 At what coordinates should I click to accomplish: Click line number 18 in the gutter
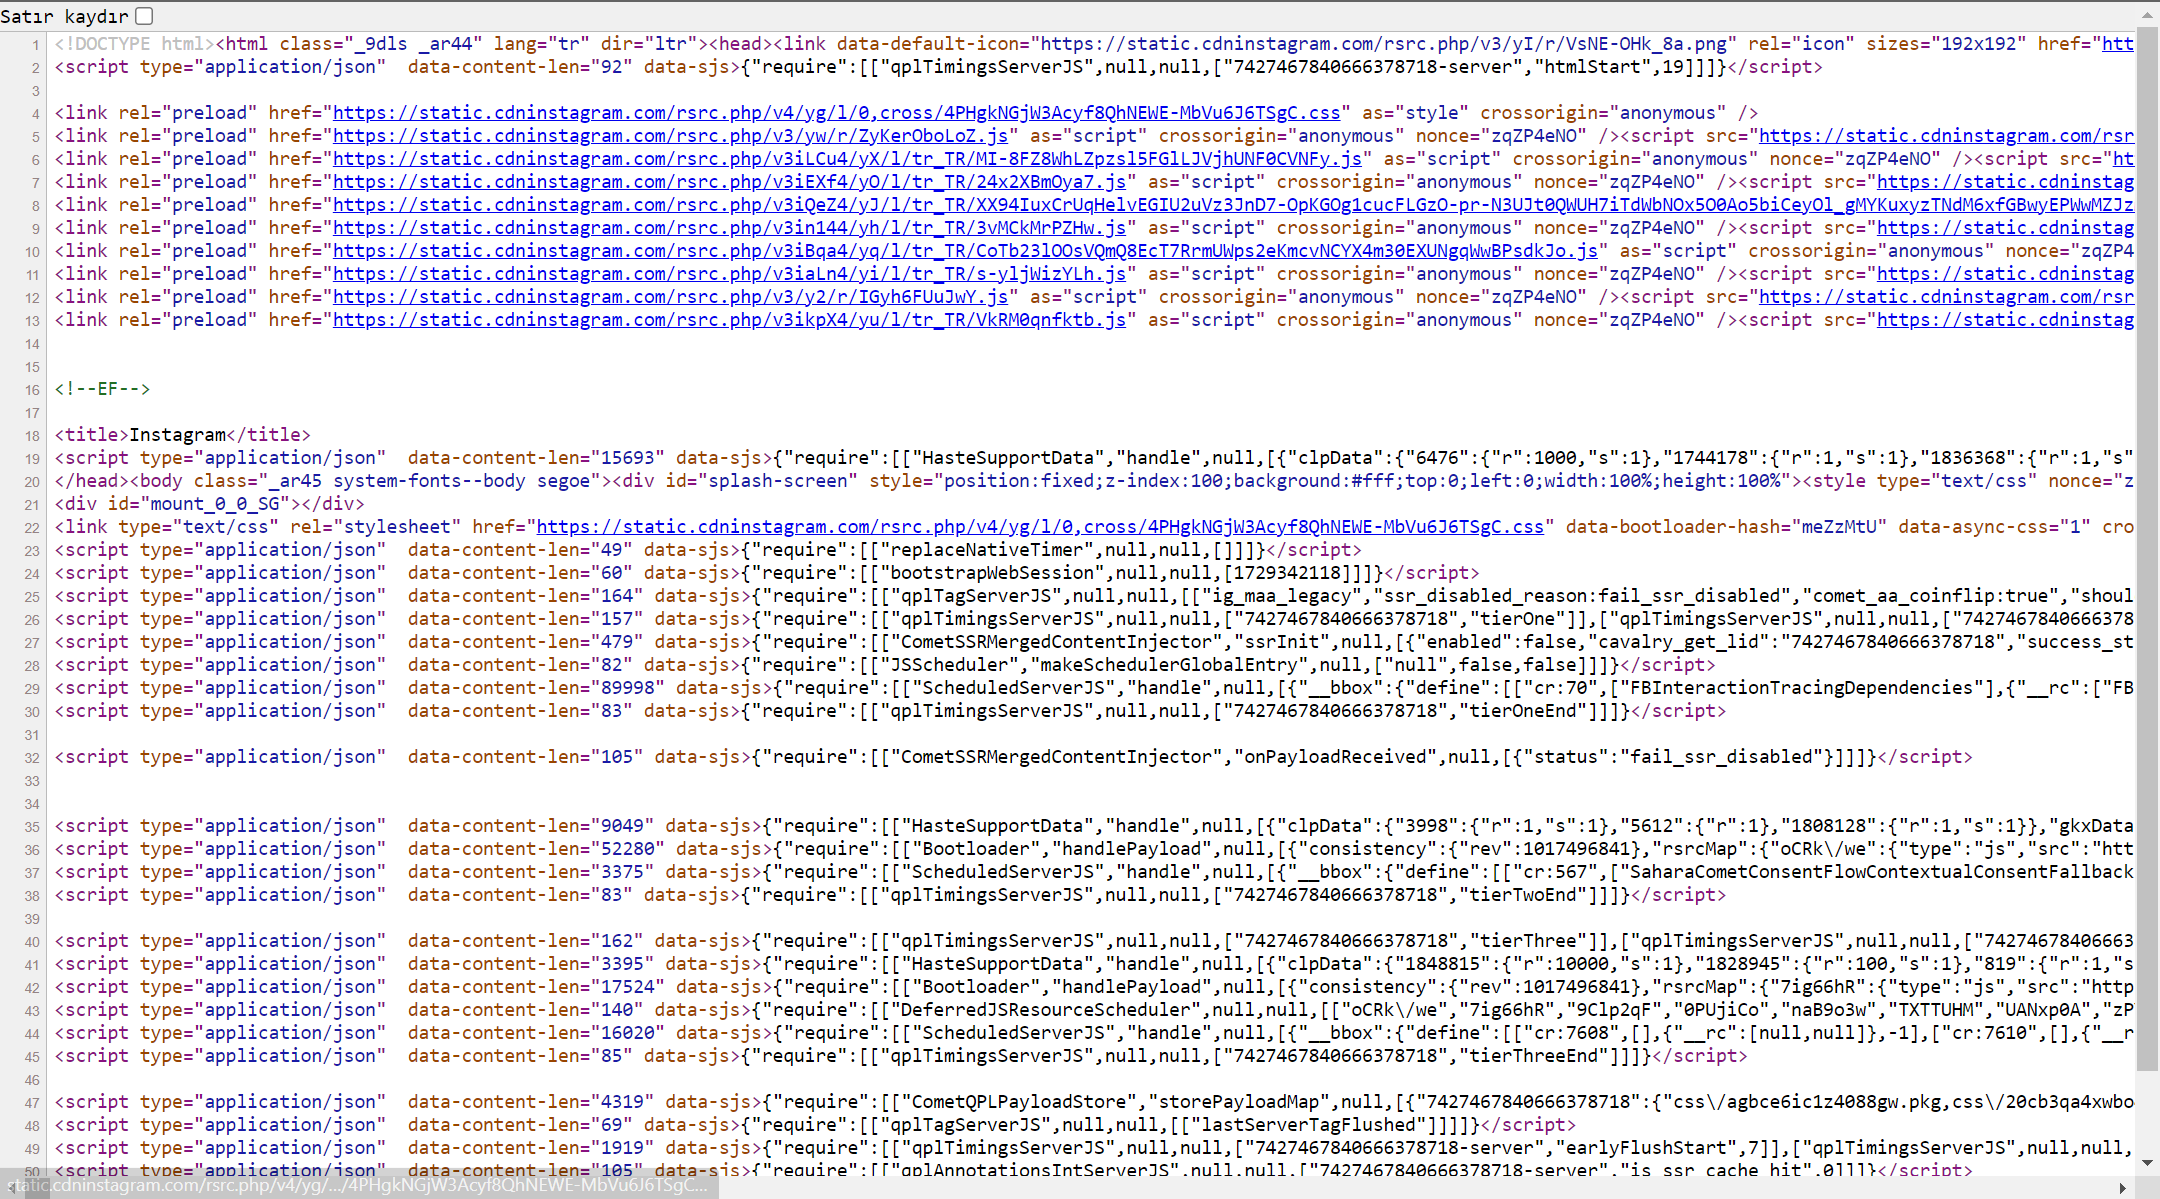click(x=32, y=436)
